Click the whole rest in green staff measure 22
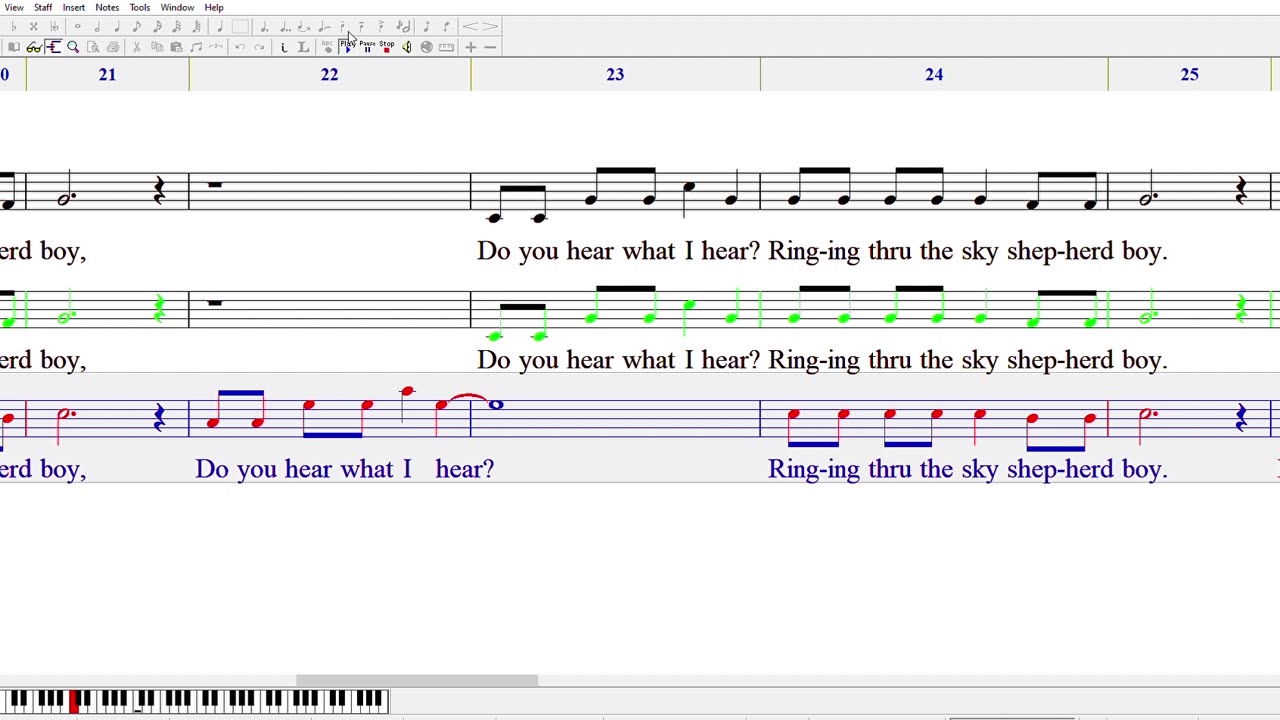Viewport: 1280px width, 720px height. (x=214, y=302)
